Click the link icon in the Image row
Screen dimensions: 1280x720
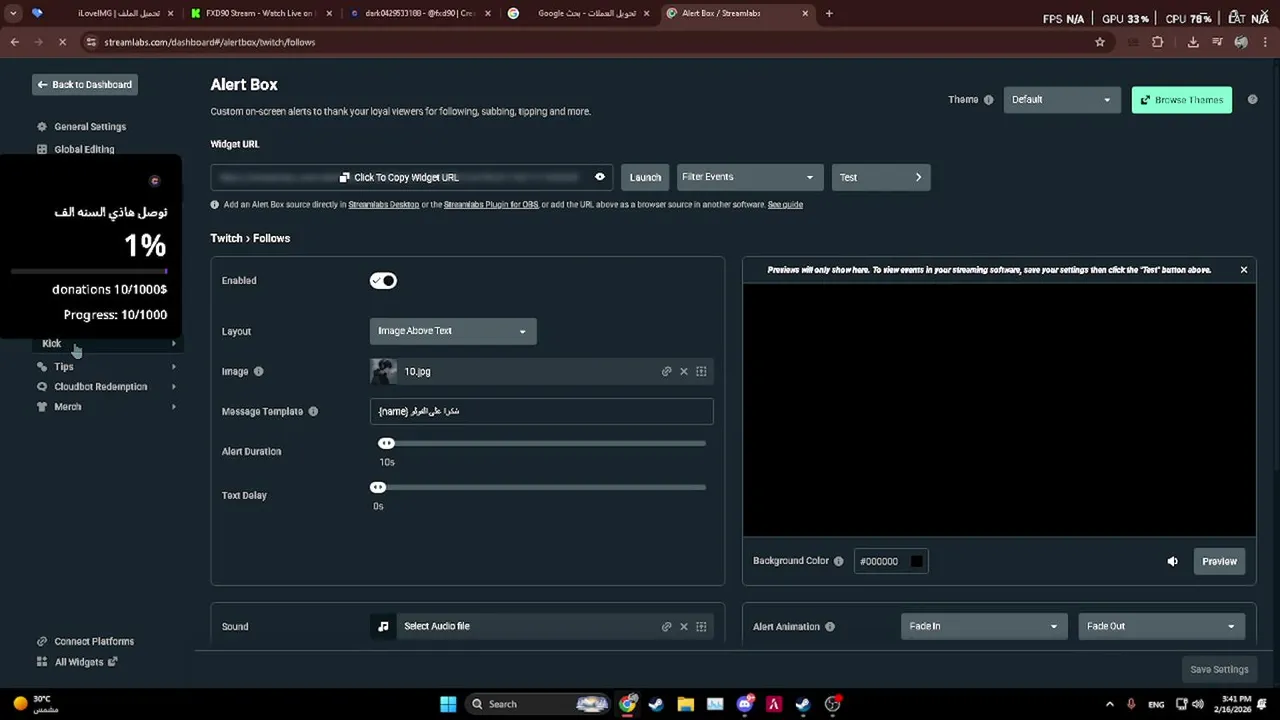(x=667, y=371)
